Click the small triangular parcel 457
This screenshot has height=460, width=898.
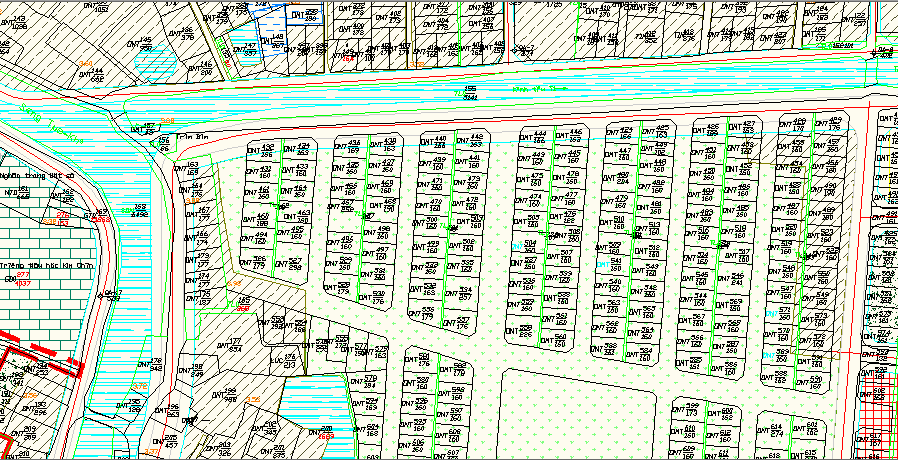point(148,128)
